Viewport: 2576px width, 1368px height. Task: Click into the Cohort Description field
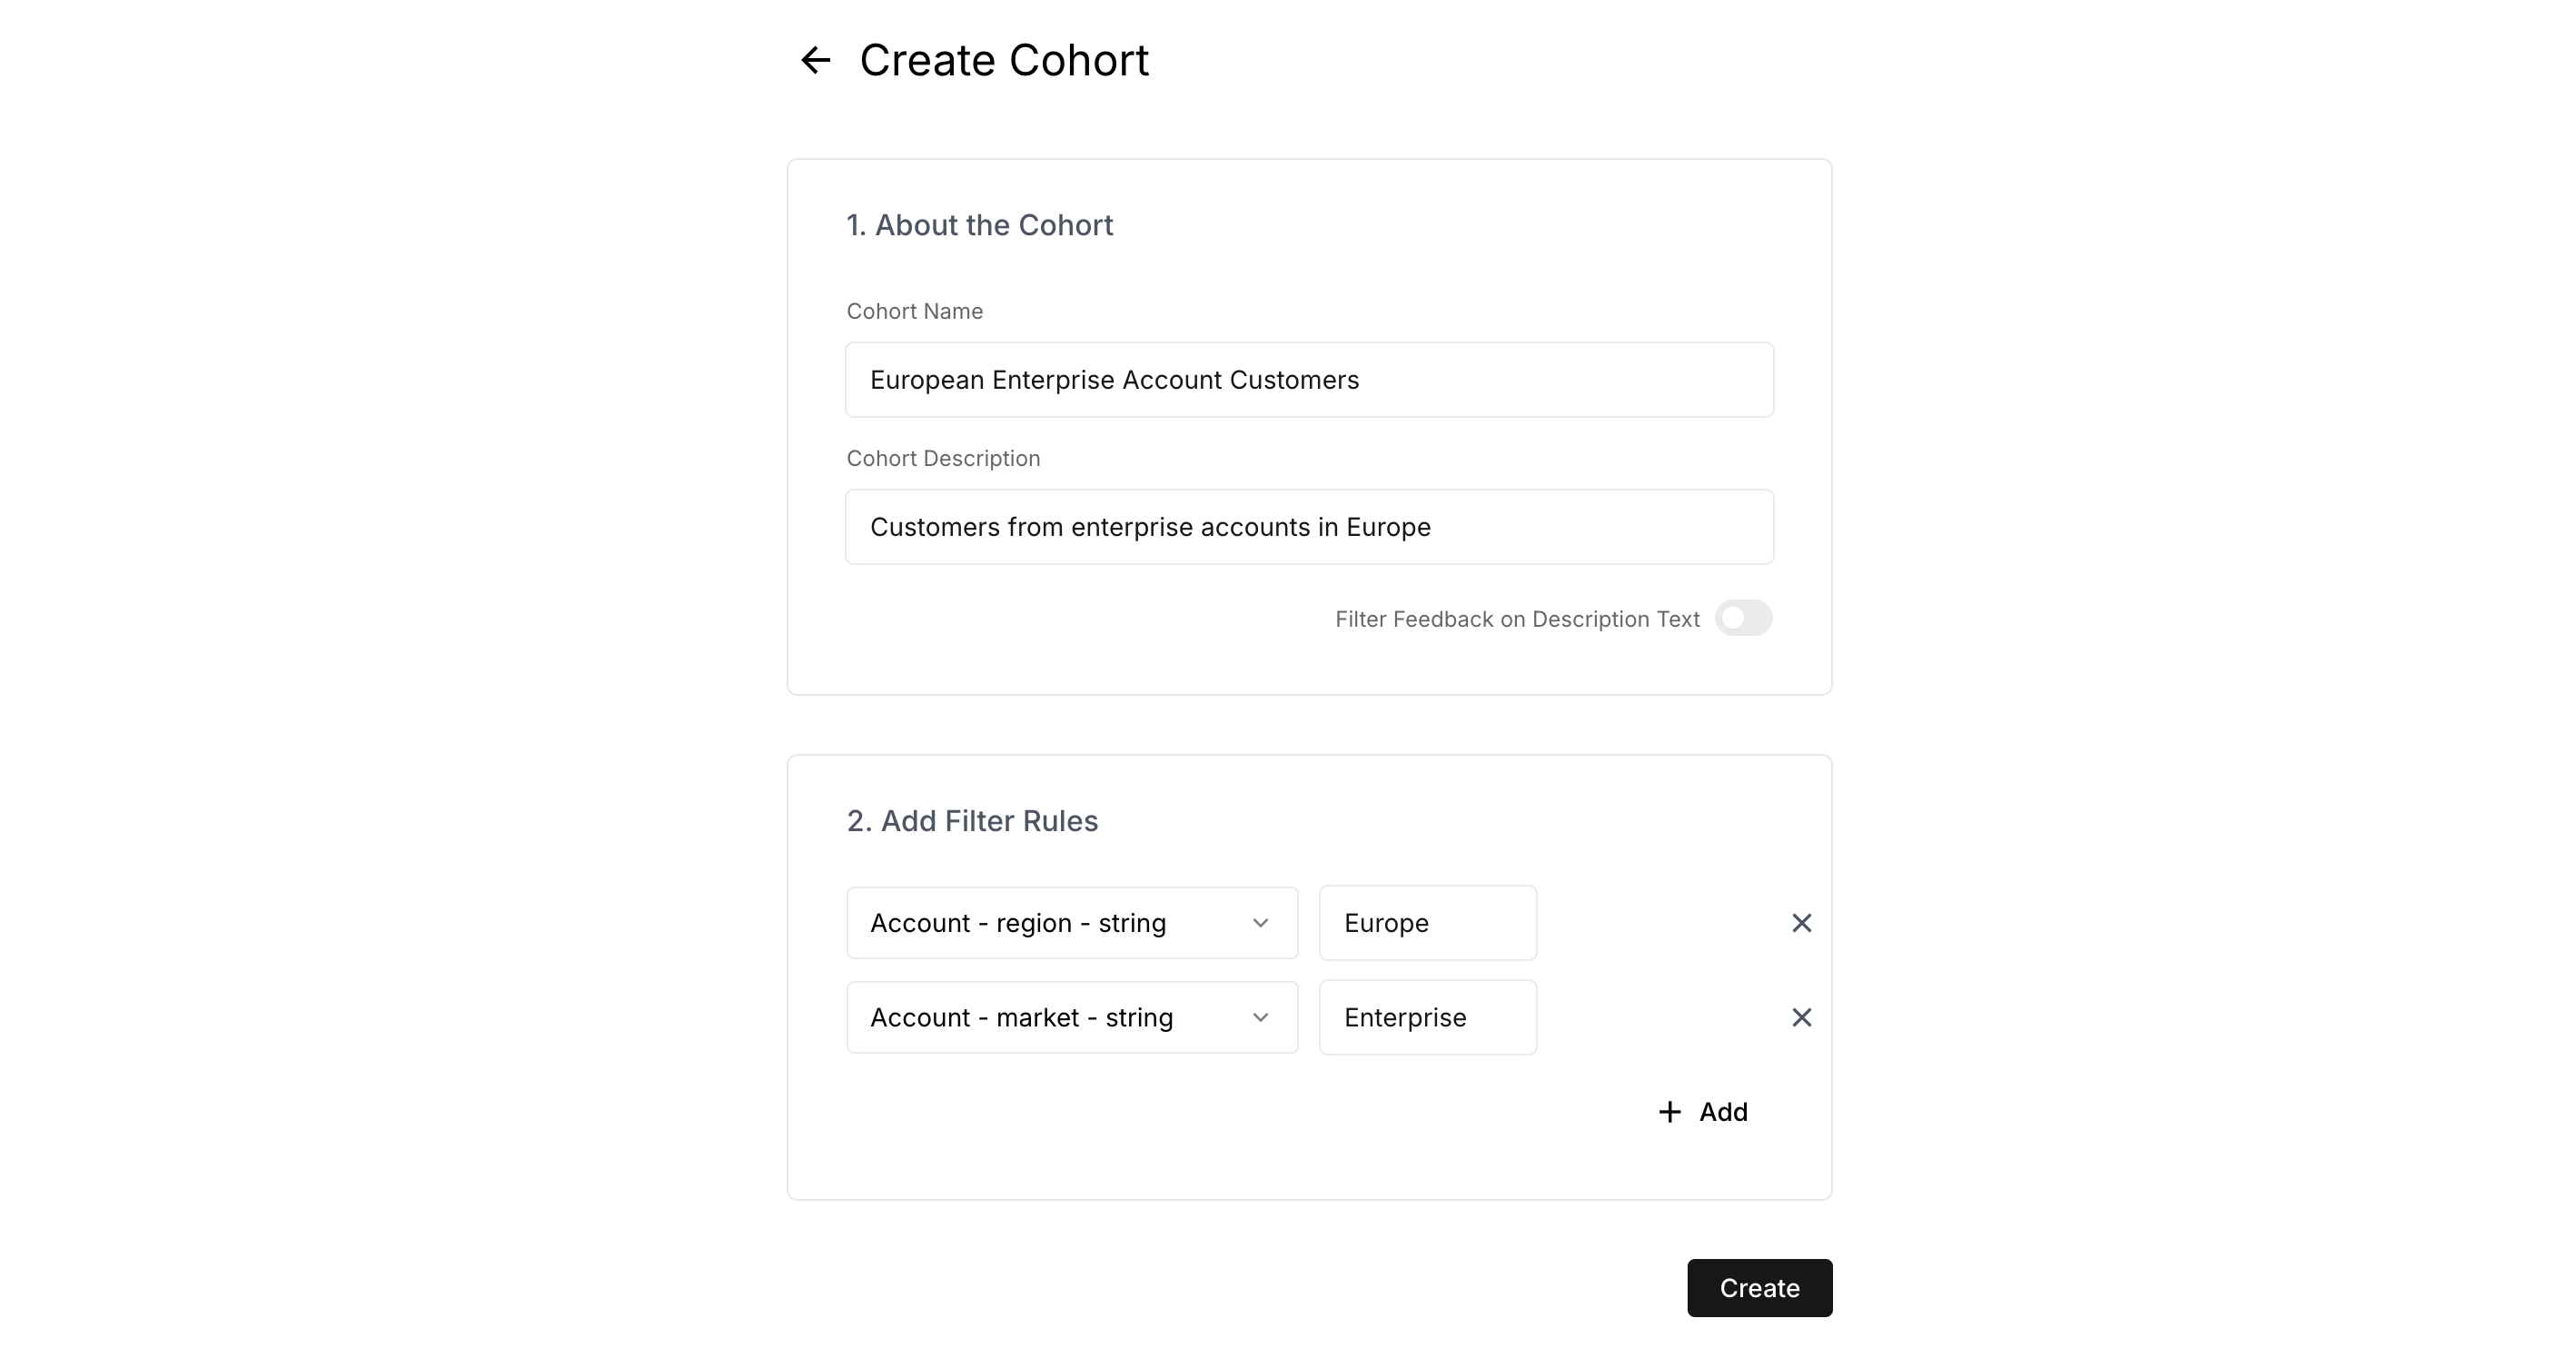click(1309, 527)
